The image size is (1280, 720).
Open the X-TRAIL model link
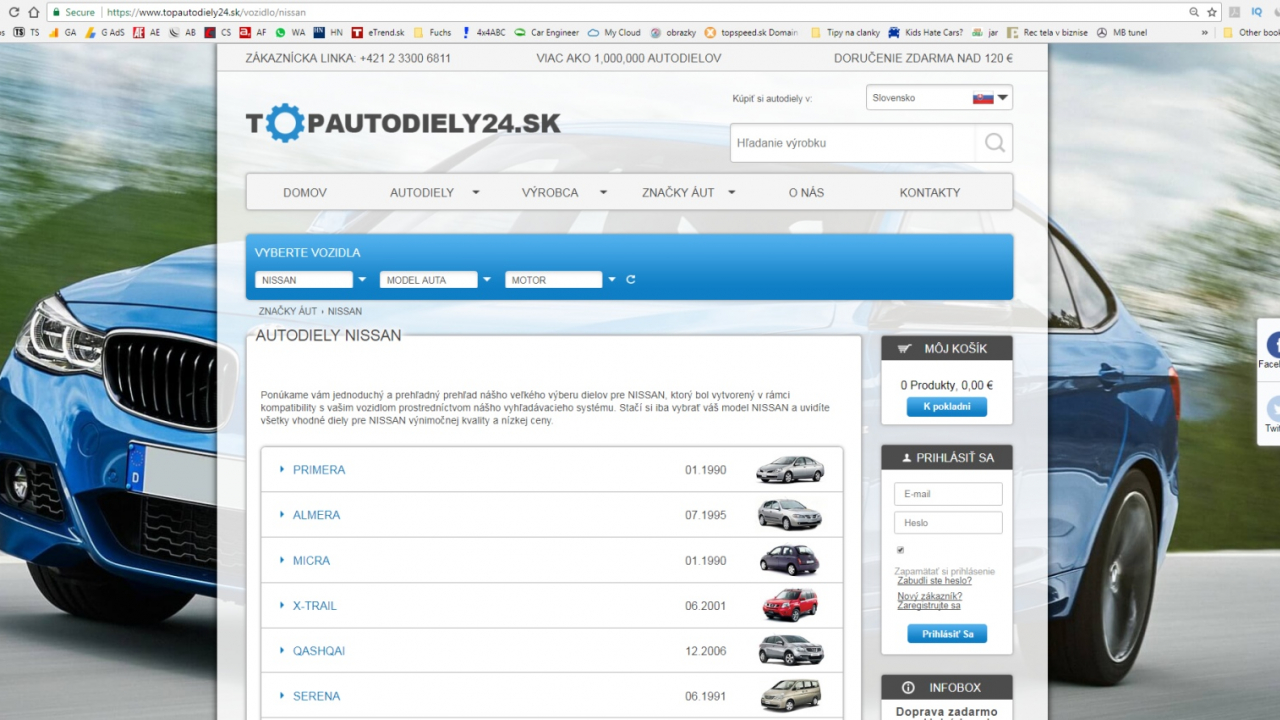click(314, 606)
